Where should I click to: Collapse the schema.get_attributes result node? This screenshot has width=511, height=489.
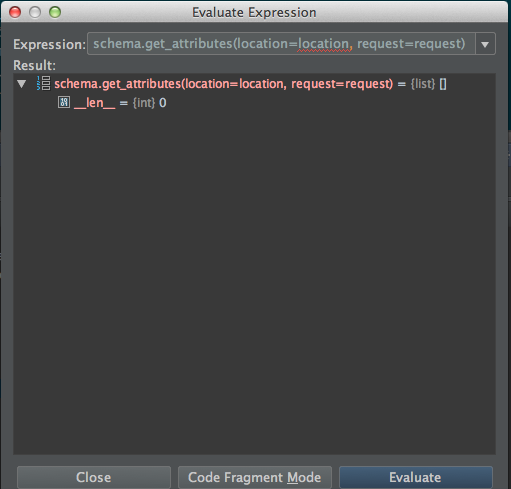pyautogui.click(x=22, y=84)
